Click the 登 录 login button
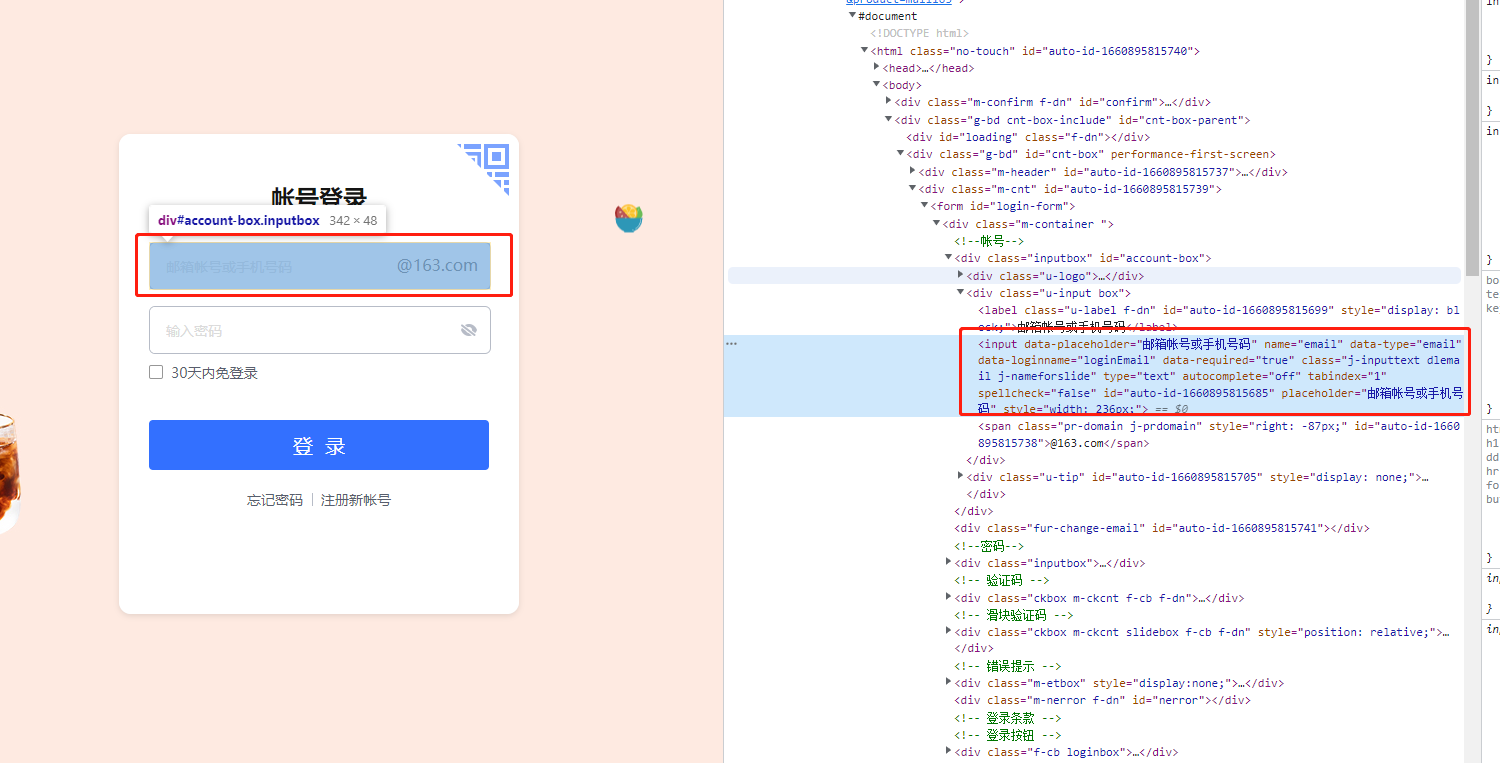This screenshot has width=1500, height=763. 319,445
